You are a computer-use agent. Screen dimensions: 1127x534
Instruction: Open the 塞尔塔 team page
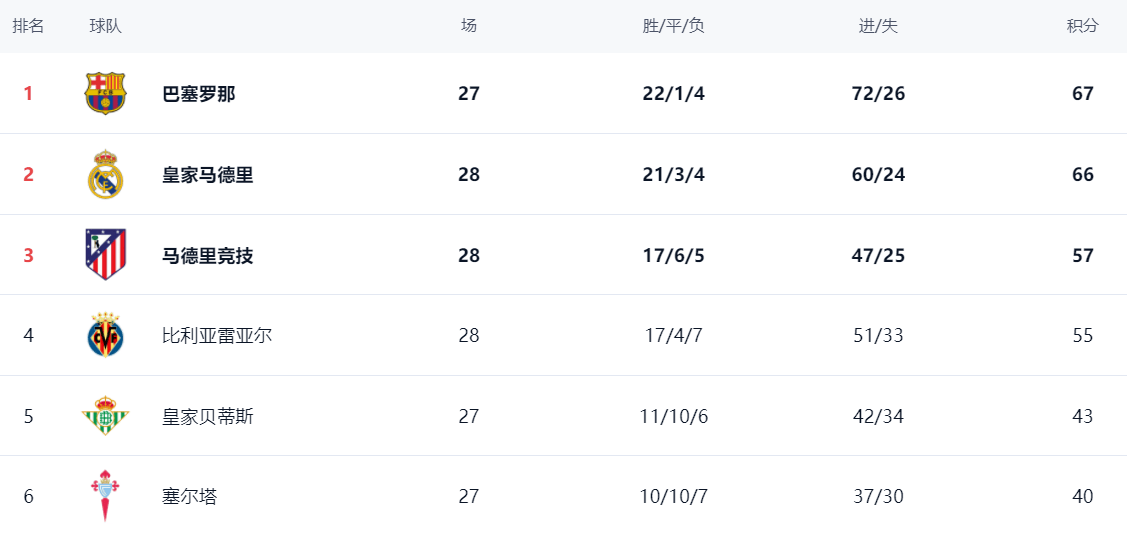[x=189, y=497]
